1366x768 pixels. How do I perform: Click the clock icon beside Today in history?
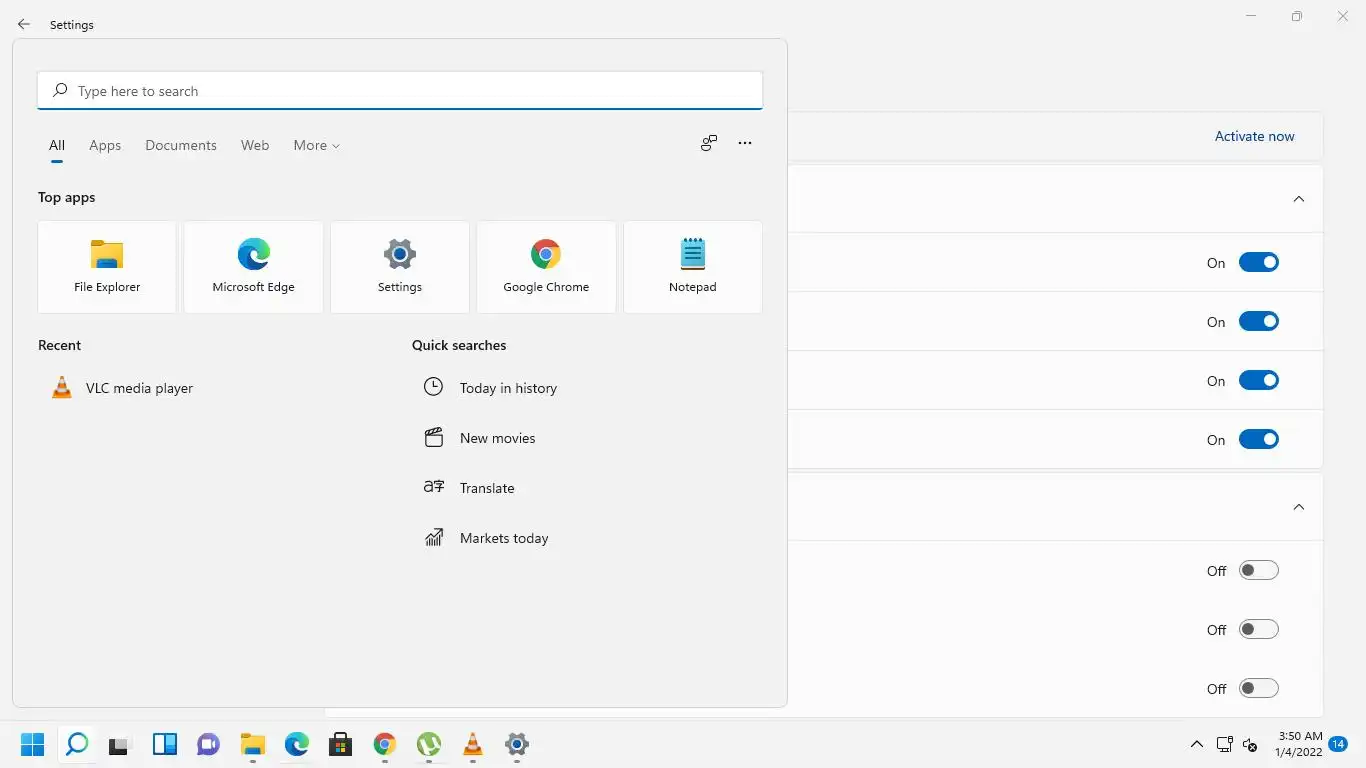433,387
